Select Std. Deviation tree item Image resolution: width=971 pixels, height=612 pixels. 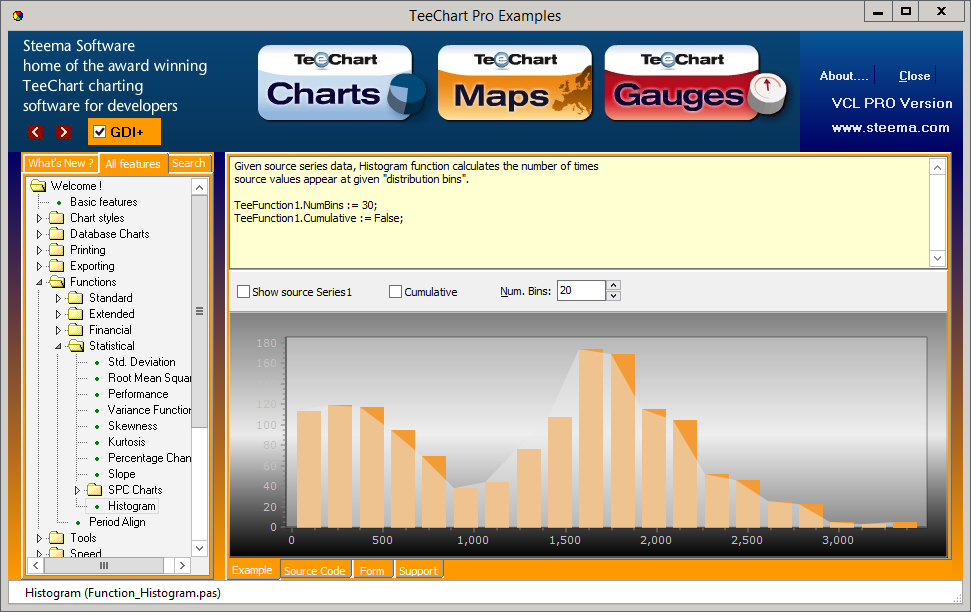[142, 362]
